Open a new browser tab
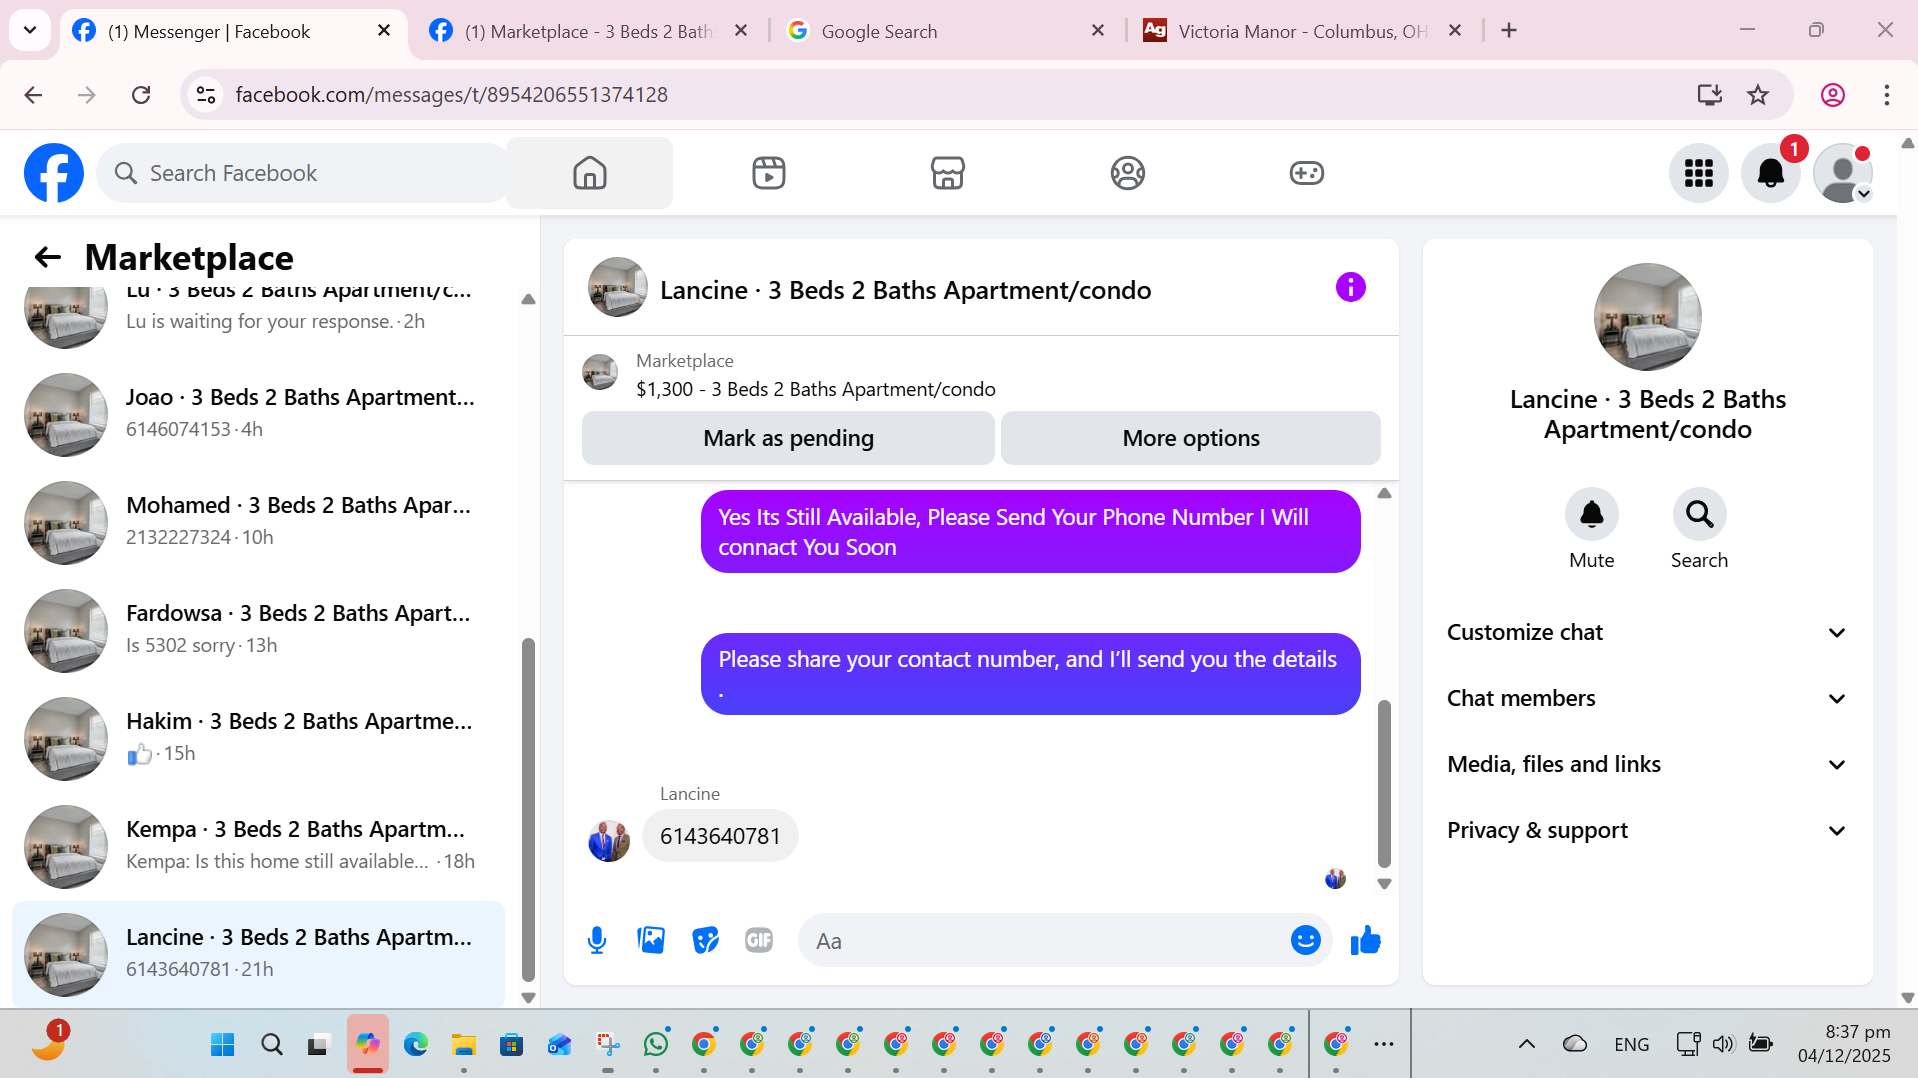 pyautogui.click(x=1509, y=31)
